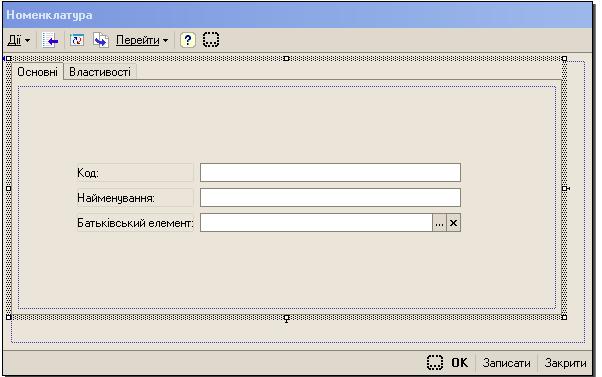Image resolution: width=602 pixels, height=377 pixels.
Task: Click the Код input field
Action: (x=330, y=172)
